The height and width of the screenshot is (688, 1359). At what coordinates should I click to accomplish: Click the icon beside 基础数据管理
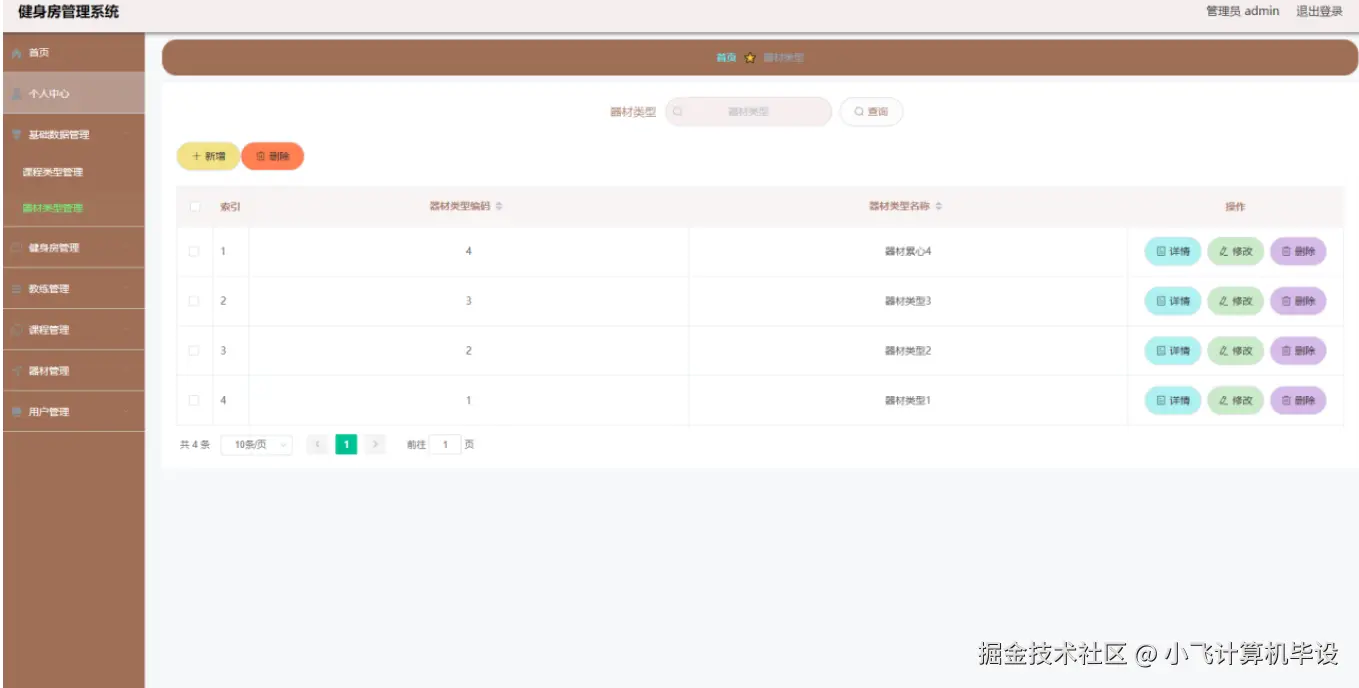pos(16,135)
